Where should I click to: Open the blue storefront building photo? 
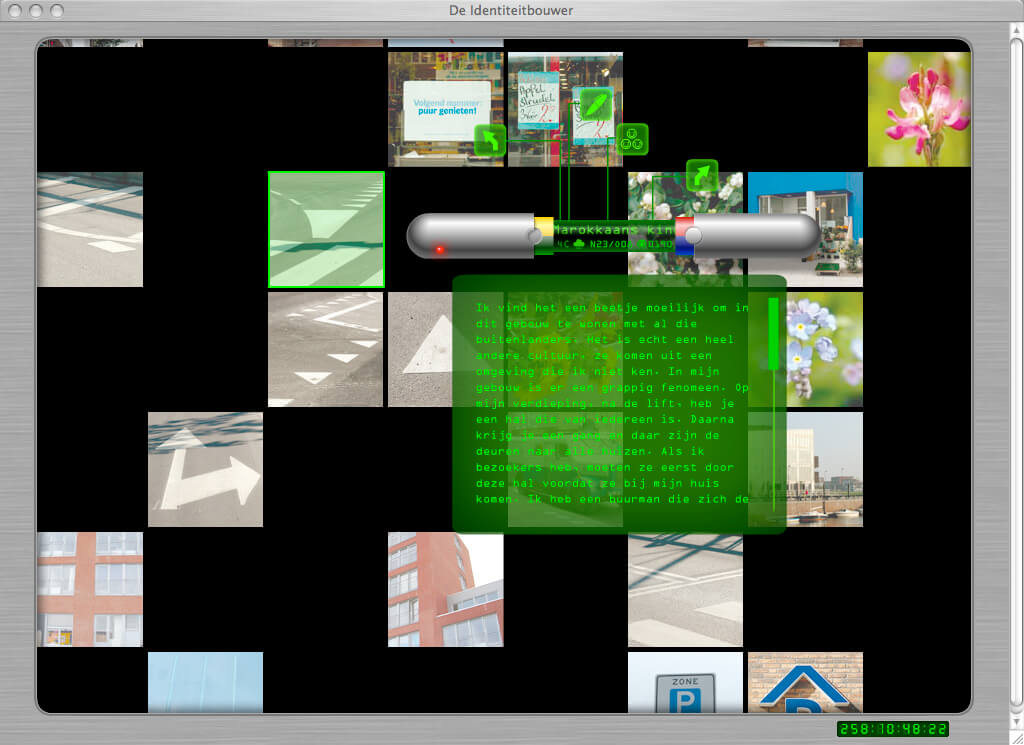[805, 229]
